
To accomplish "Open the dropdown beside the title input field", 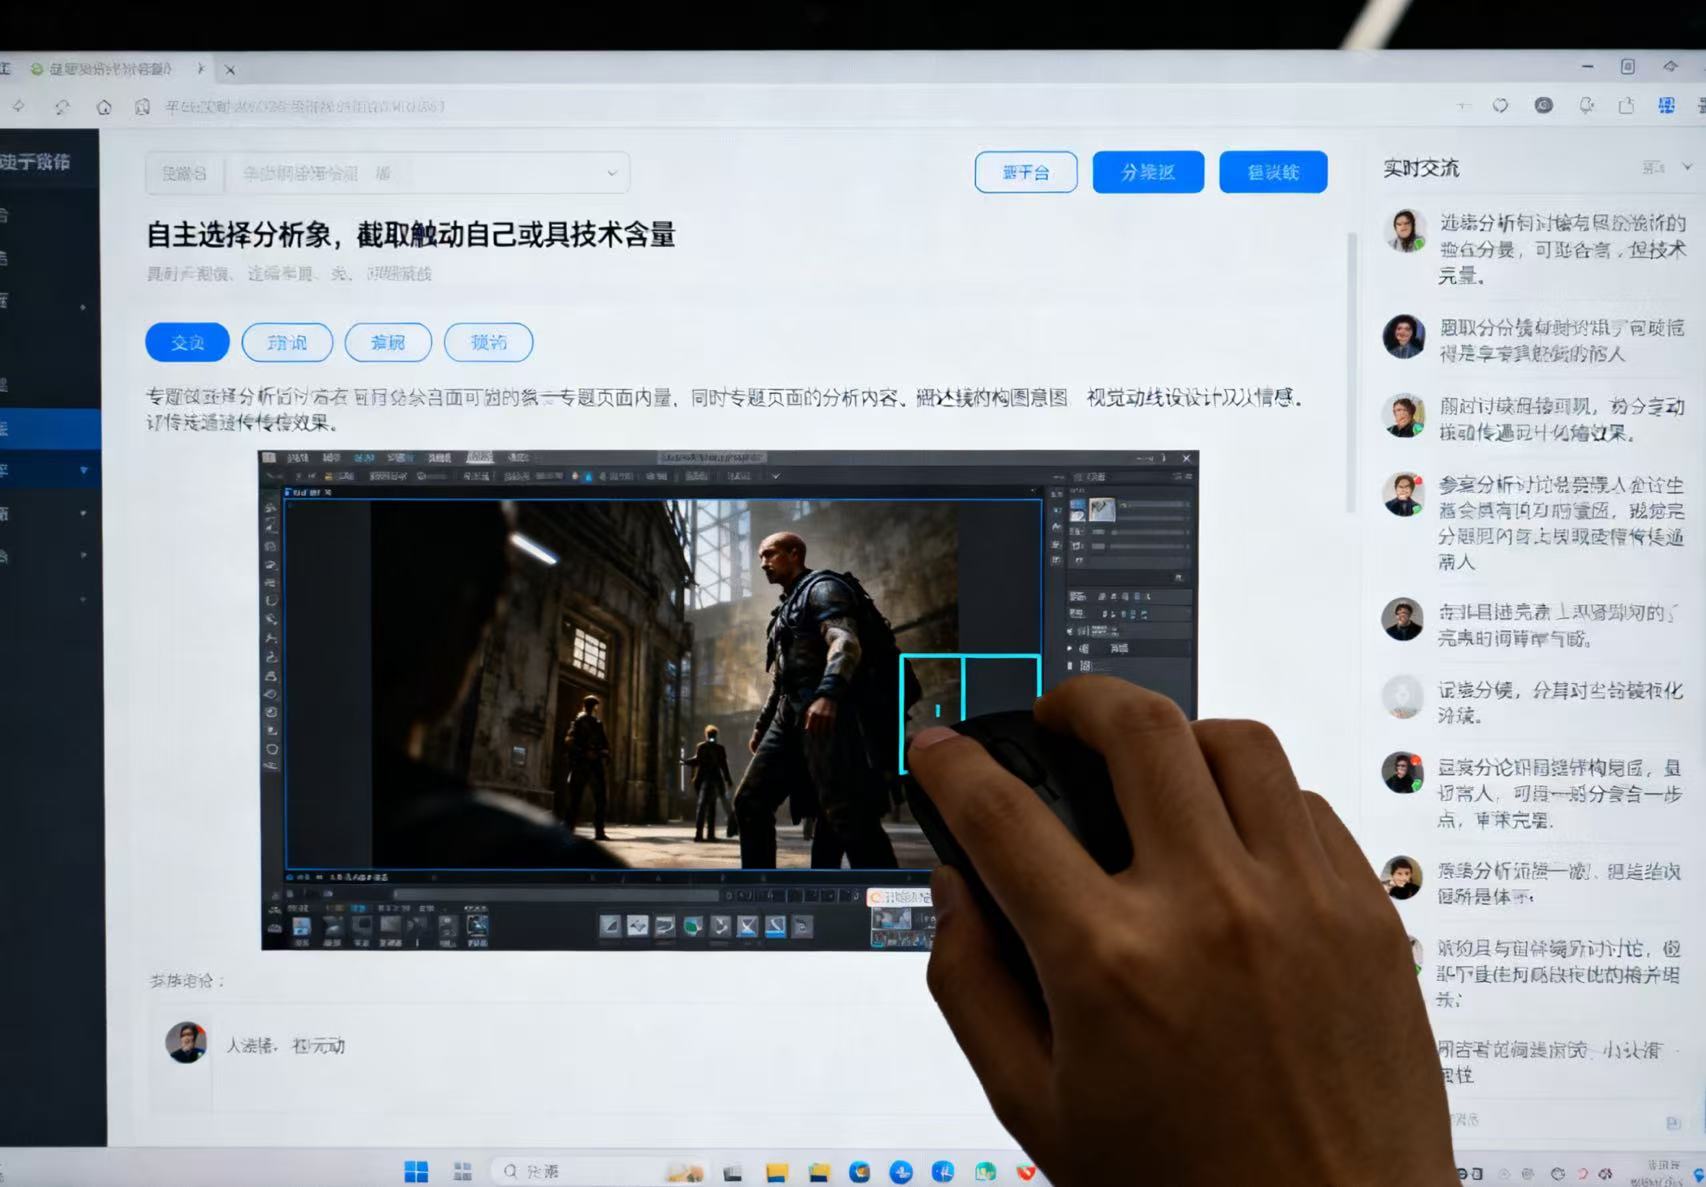I will [x=611, y=172].
